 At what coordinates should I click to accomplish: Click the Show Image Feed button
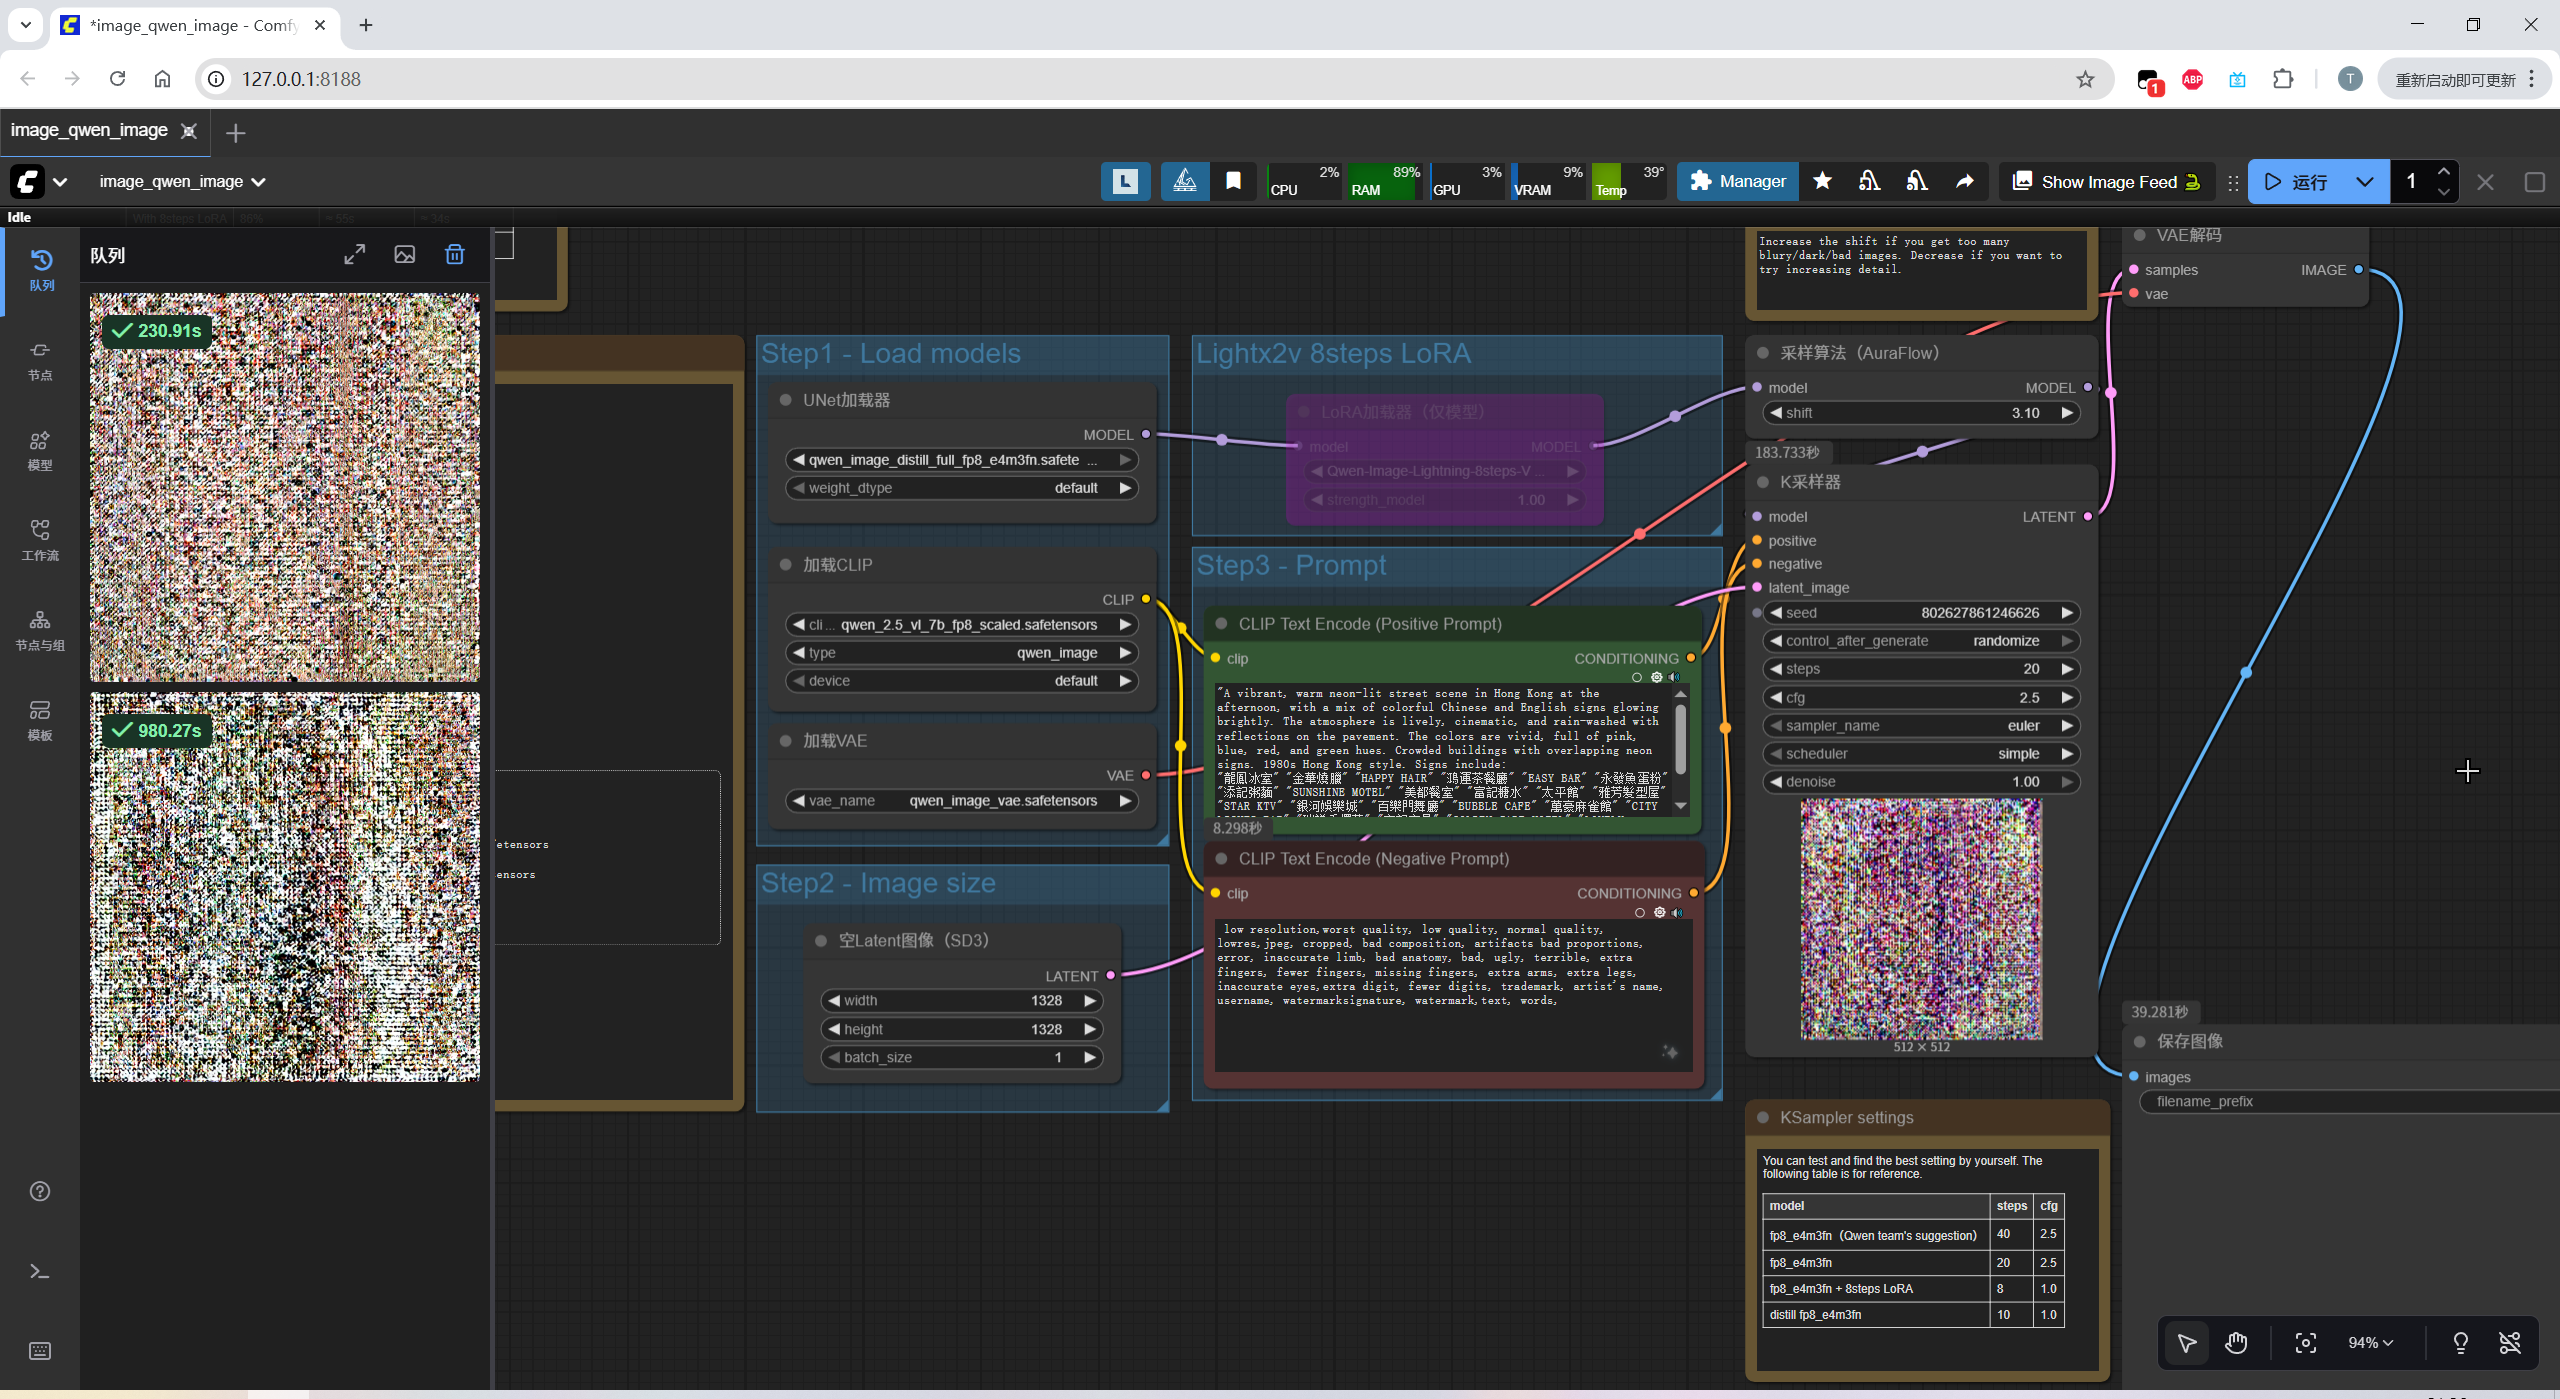click(2107, 182)
